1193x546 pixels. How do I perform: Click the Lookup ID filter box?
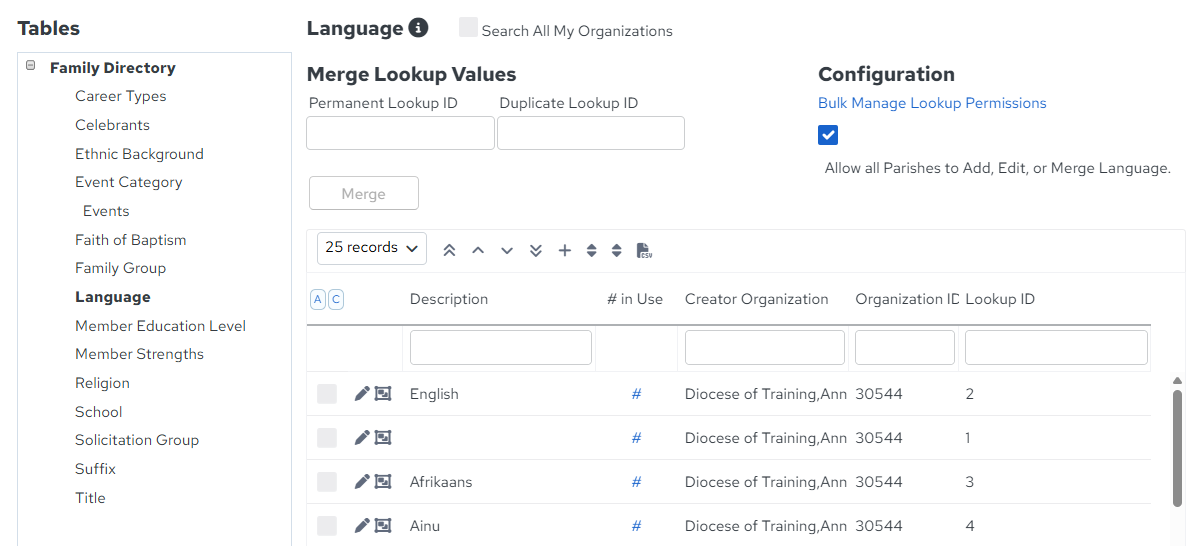point(1056,348)
